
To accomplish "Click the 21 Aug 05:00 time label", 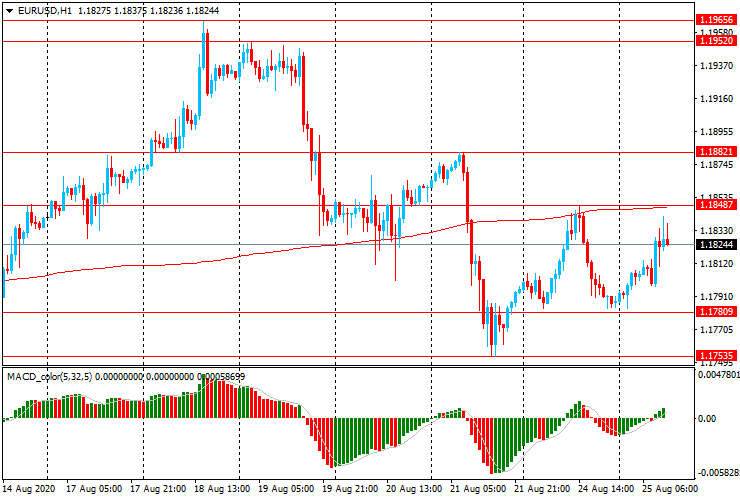I will pos(478,488).
